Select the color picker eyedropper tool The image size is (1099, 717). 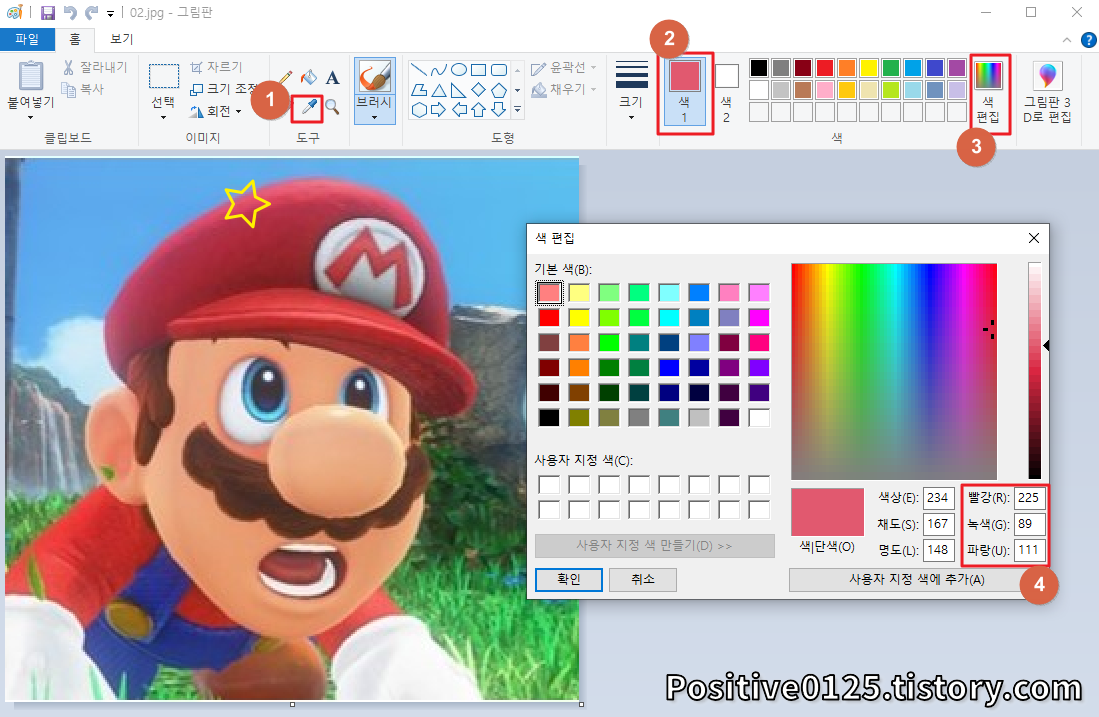[308, 107]
